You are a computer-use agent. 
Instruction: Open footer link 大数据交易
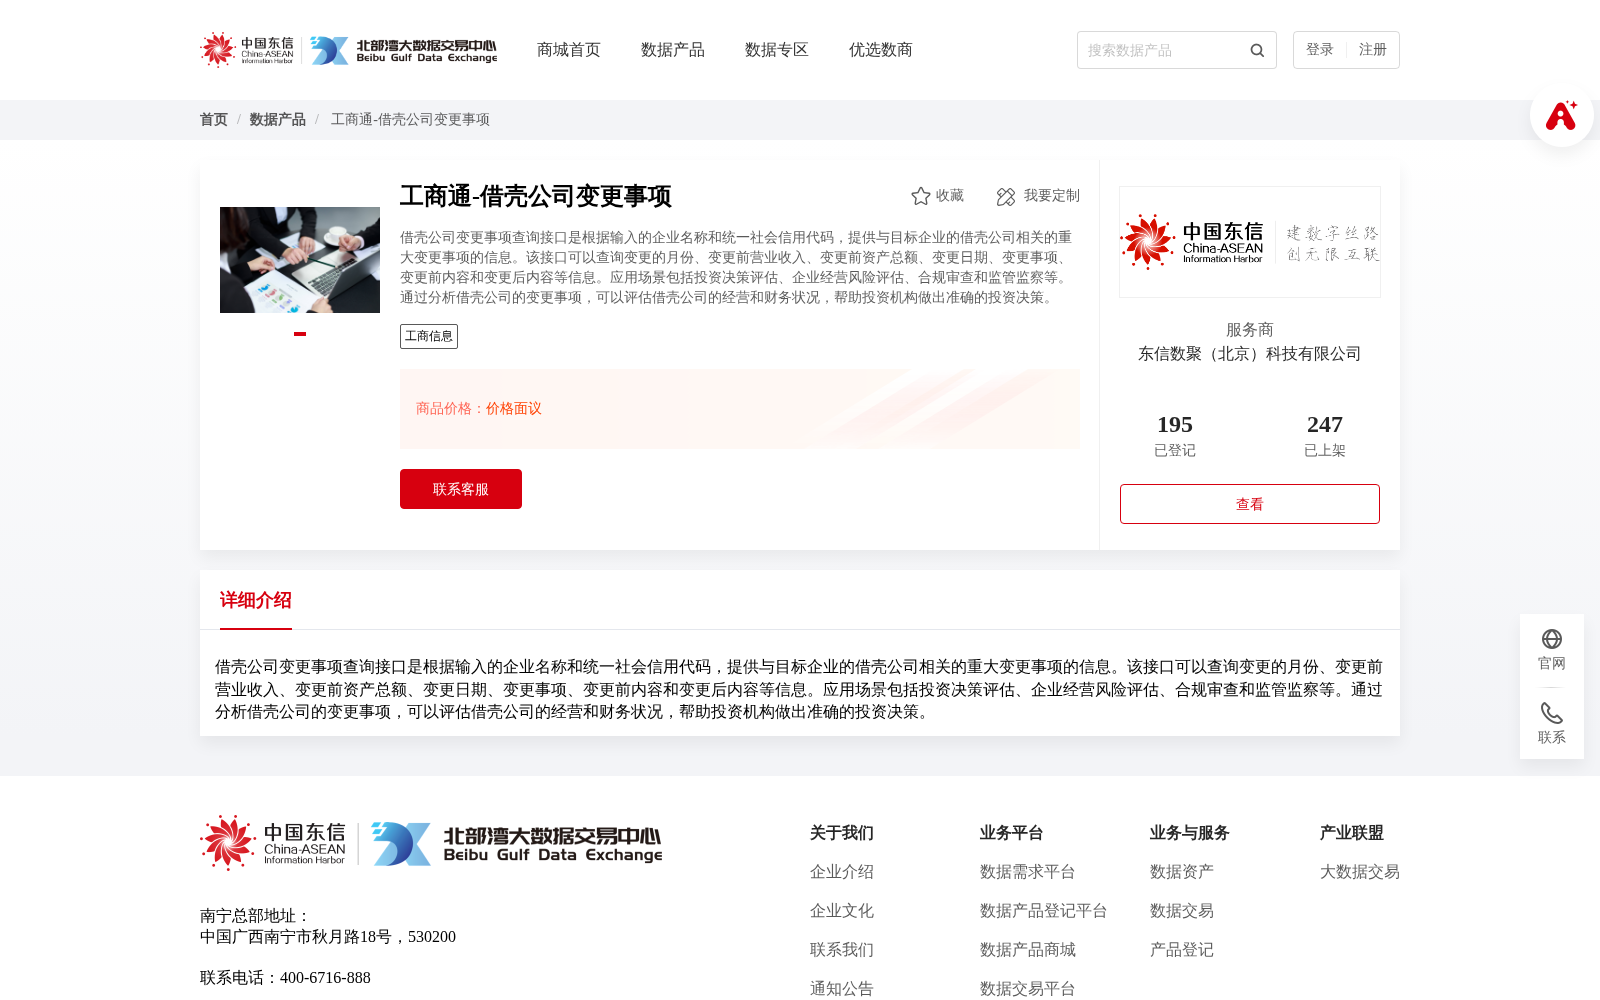pyautogui.click(x=1360, y=872)
